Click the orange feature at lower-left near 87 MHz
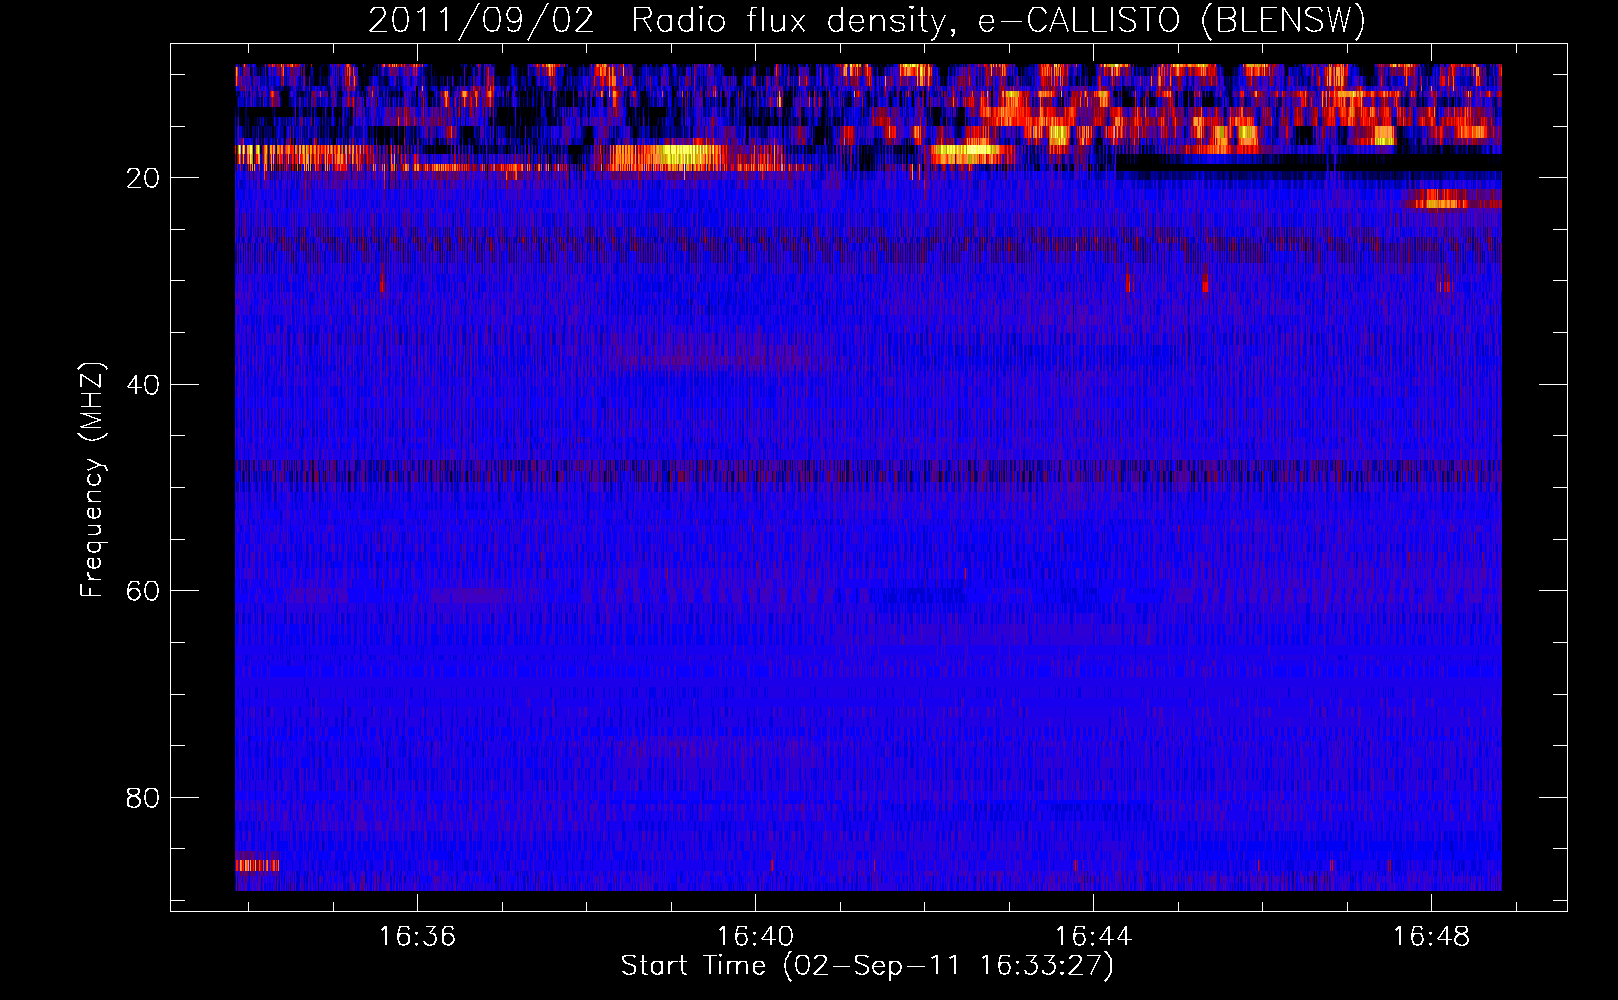This screenshot has height=1000, width=1618. click(x=257, y=865)
